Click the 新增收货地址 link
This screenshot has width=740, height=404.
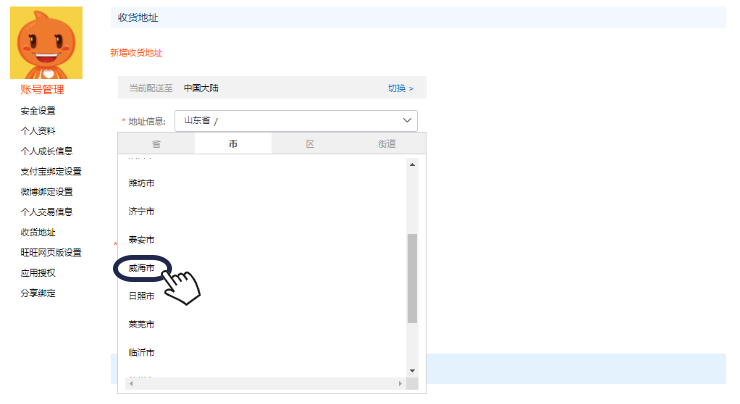coord(136,52)
